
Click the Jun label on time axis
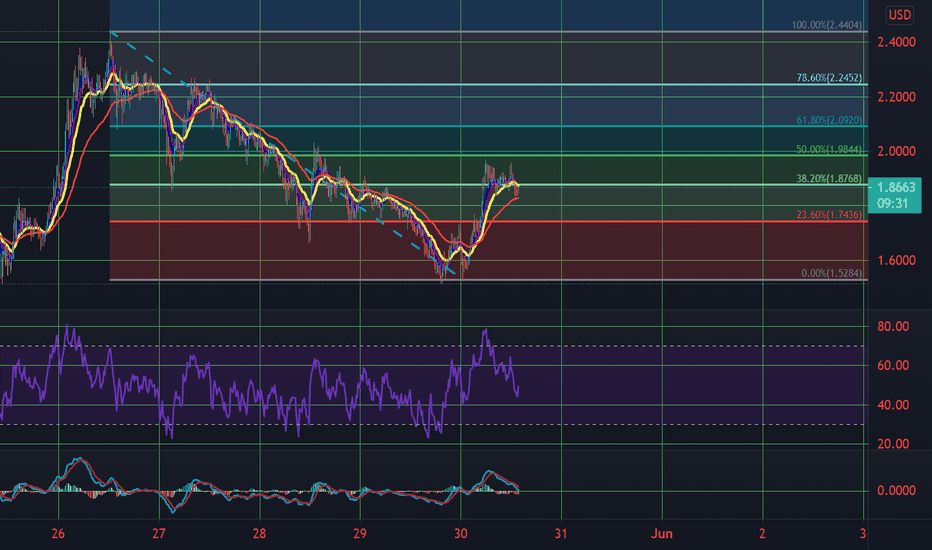(662, 533)
